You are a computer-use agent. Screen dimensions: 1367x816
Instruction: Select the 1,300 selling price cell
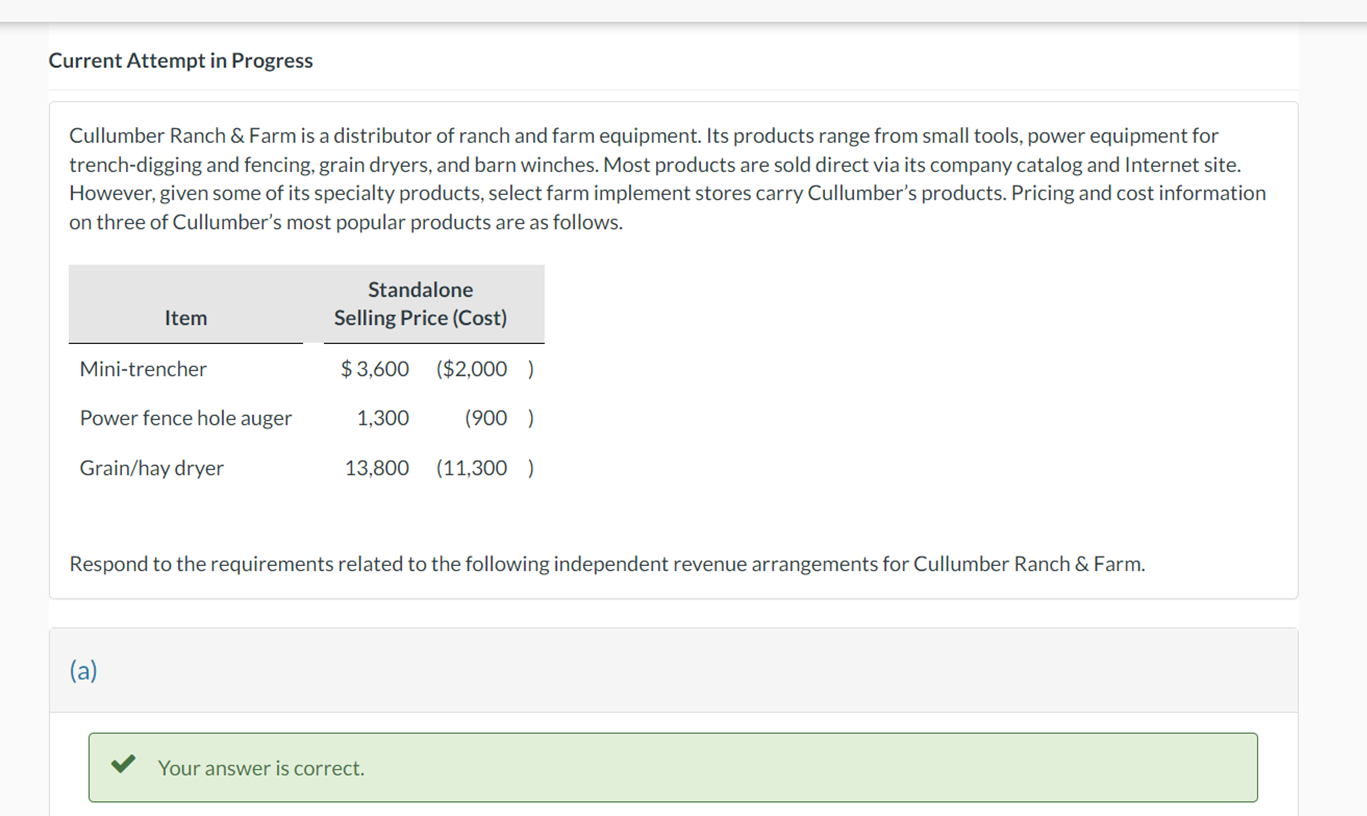pyautogui.click(x=383, y=418)
